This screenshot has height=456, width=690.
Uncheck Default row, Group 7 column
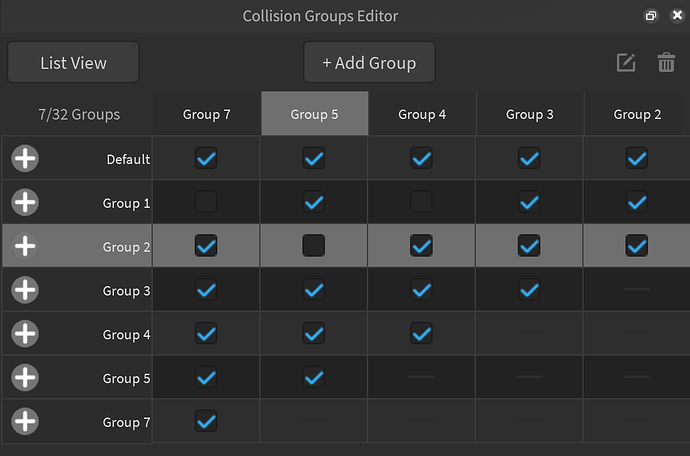tap(206, 158)
